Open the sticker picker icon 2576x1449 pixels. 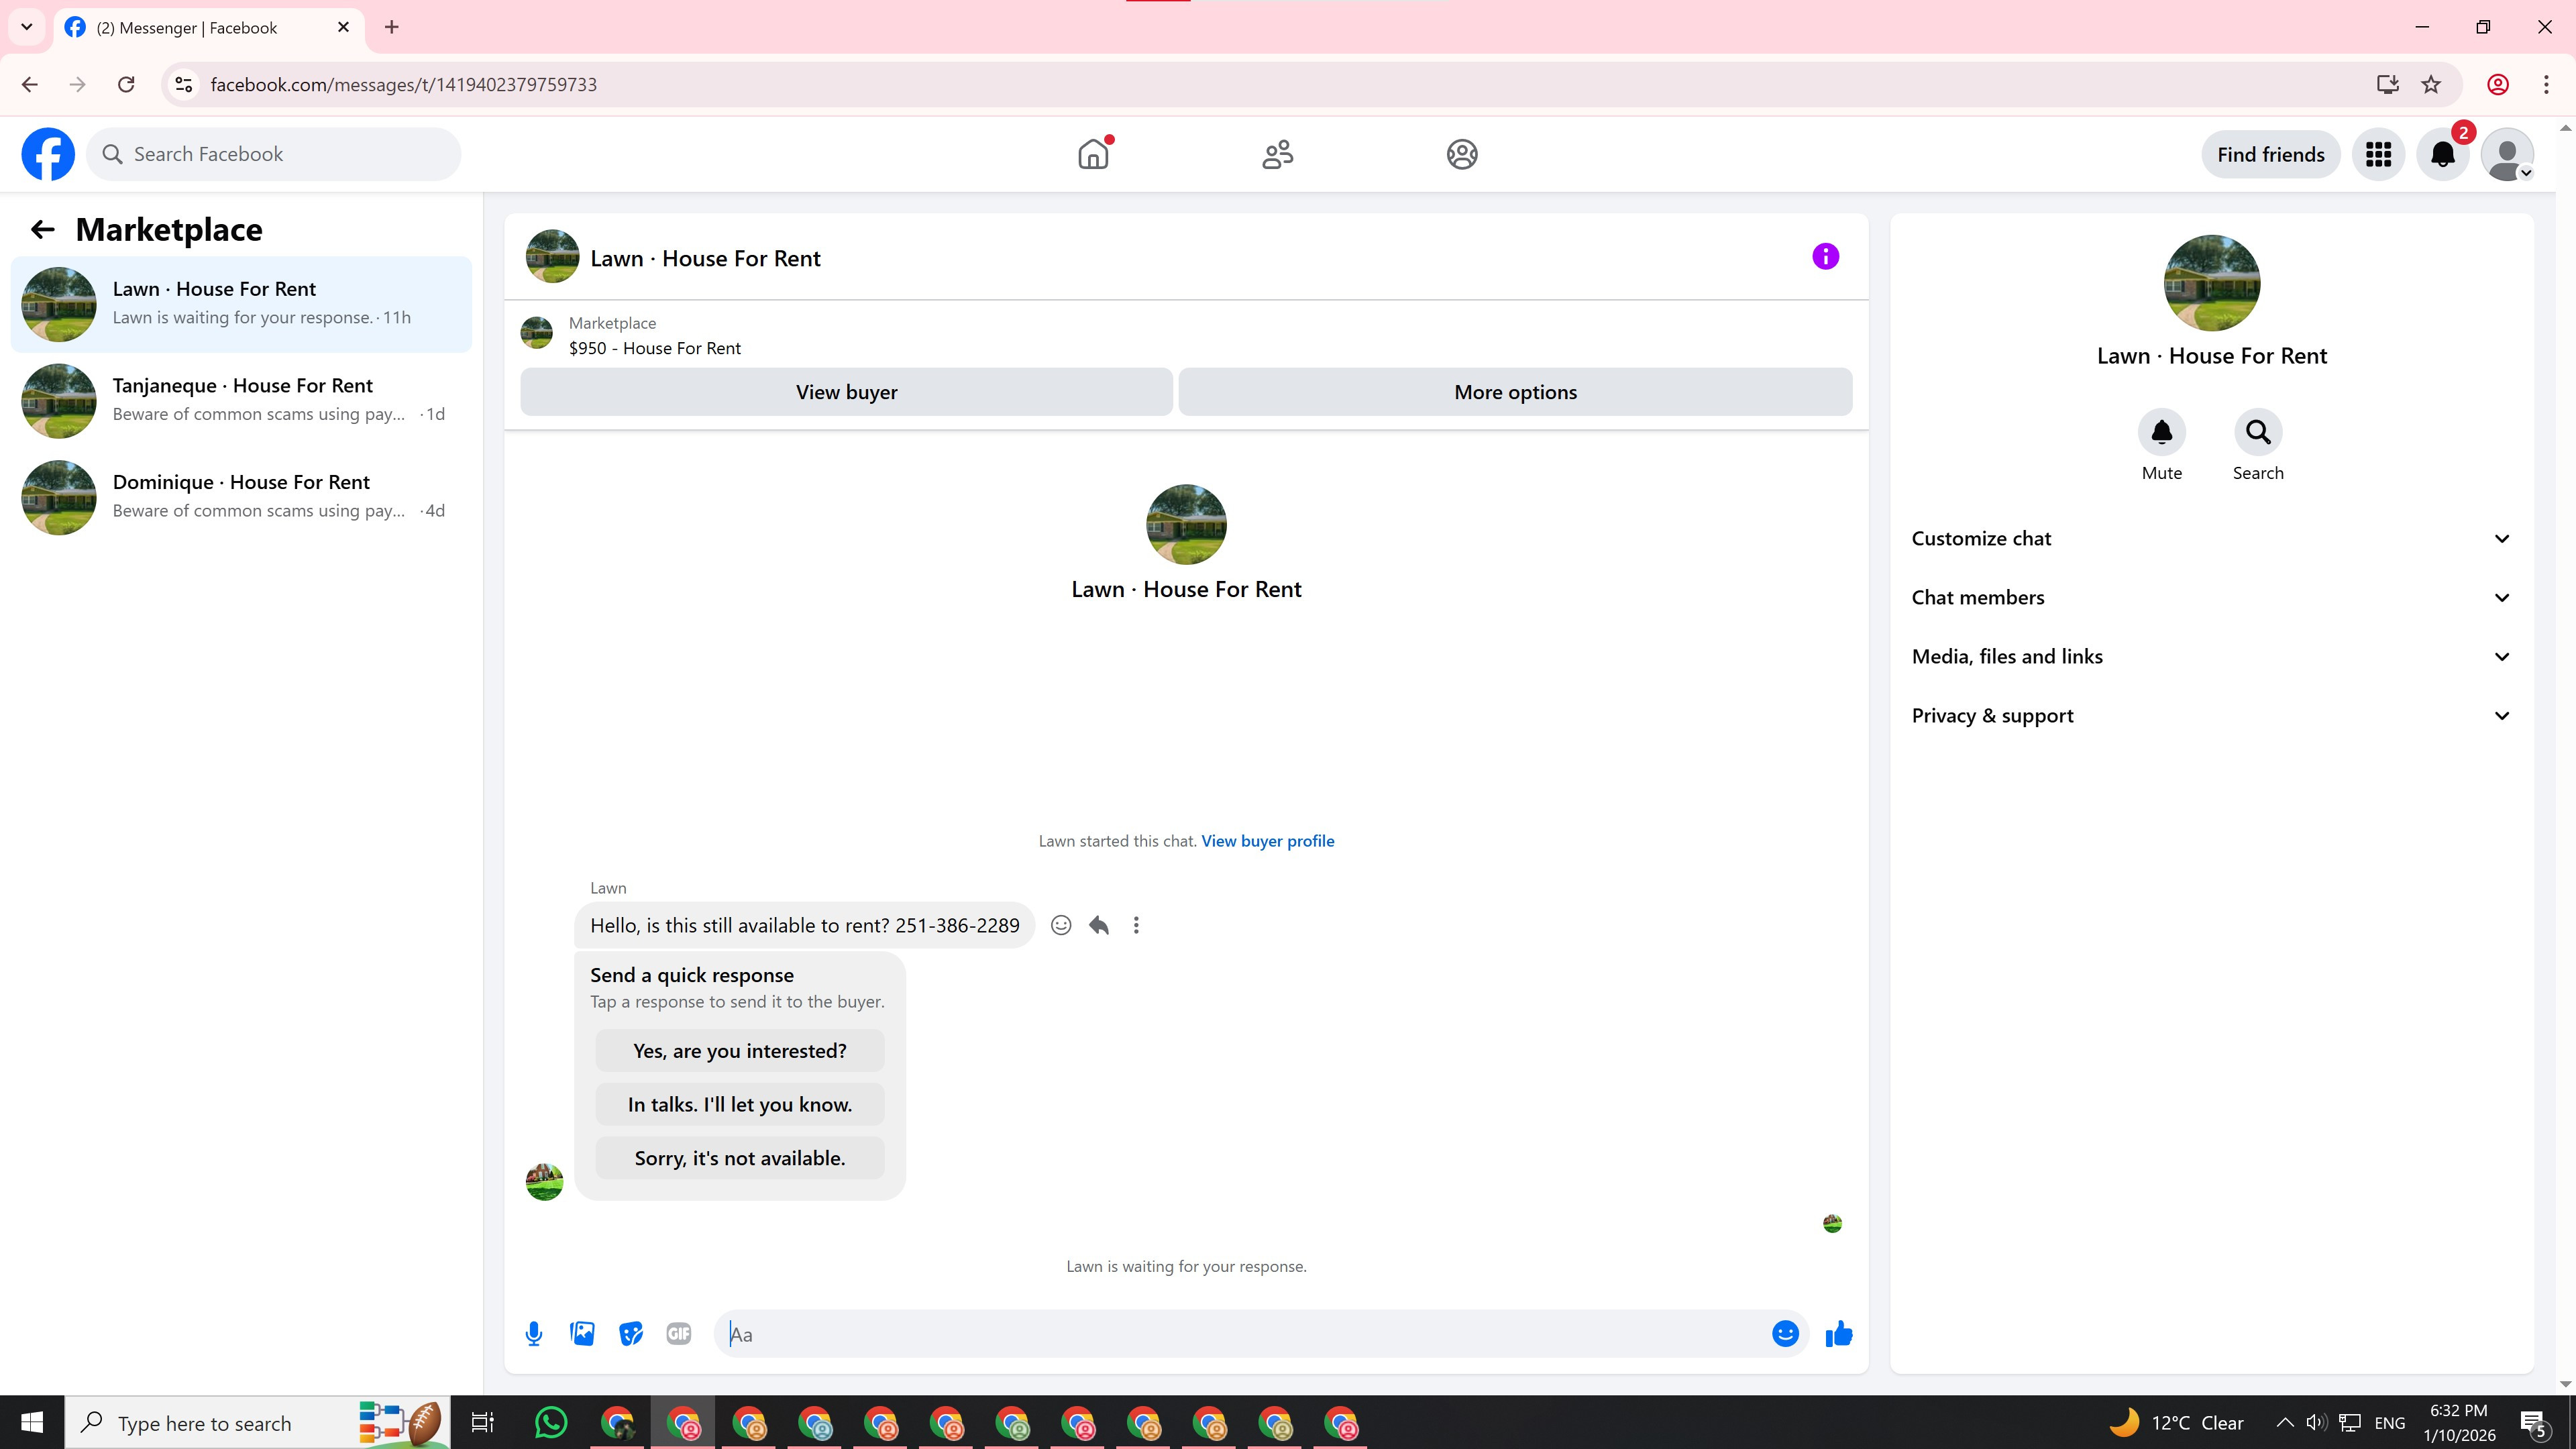[x=630, y=1333]
